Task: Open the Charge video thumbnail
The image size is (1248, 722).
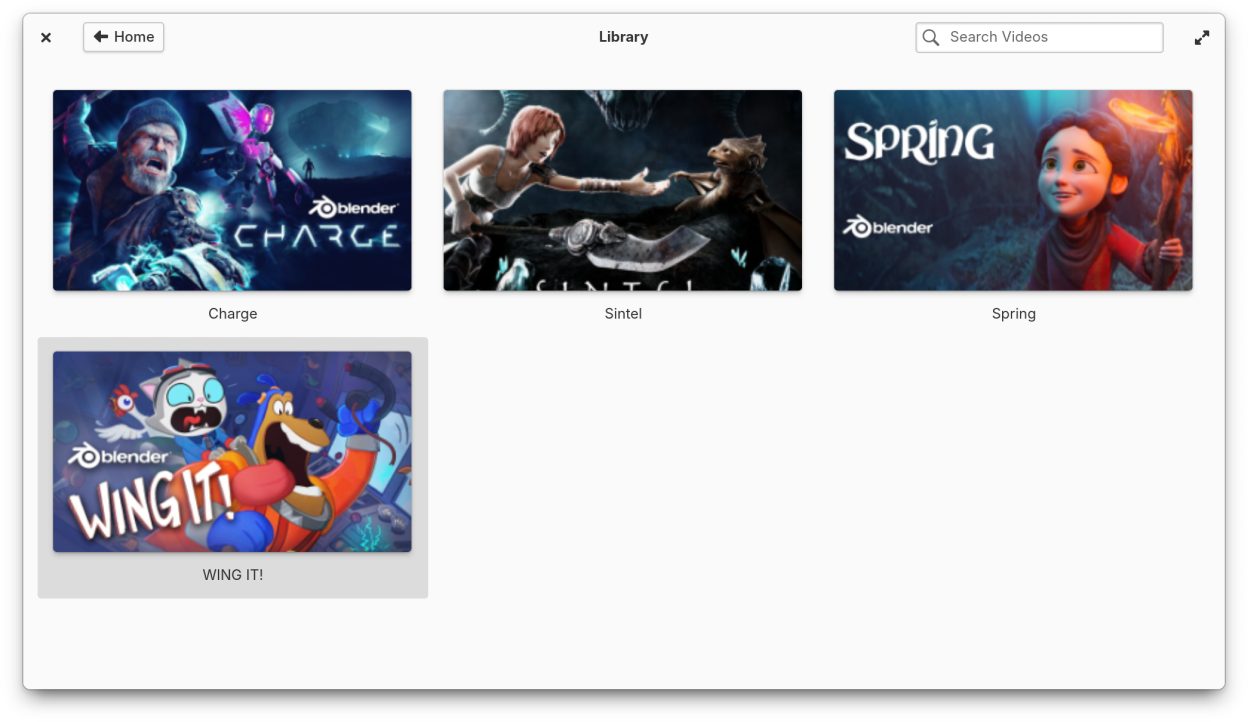Action: click(232, 190)
